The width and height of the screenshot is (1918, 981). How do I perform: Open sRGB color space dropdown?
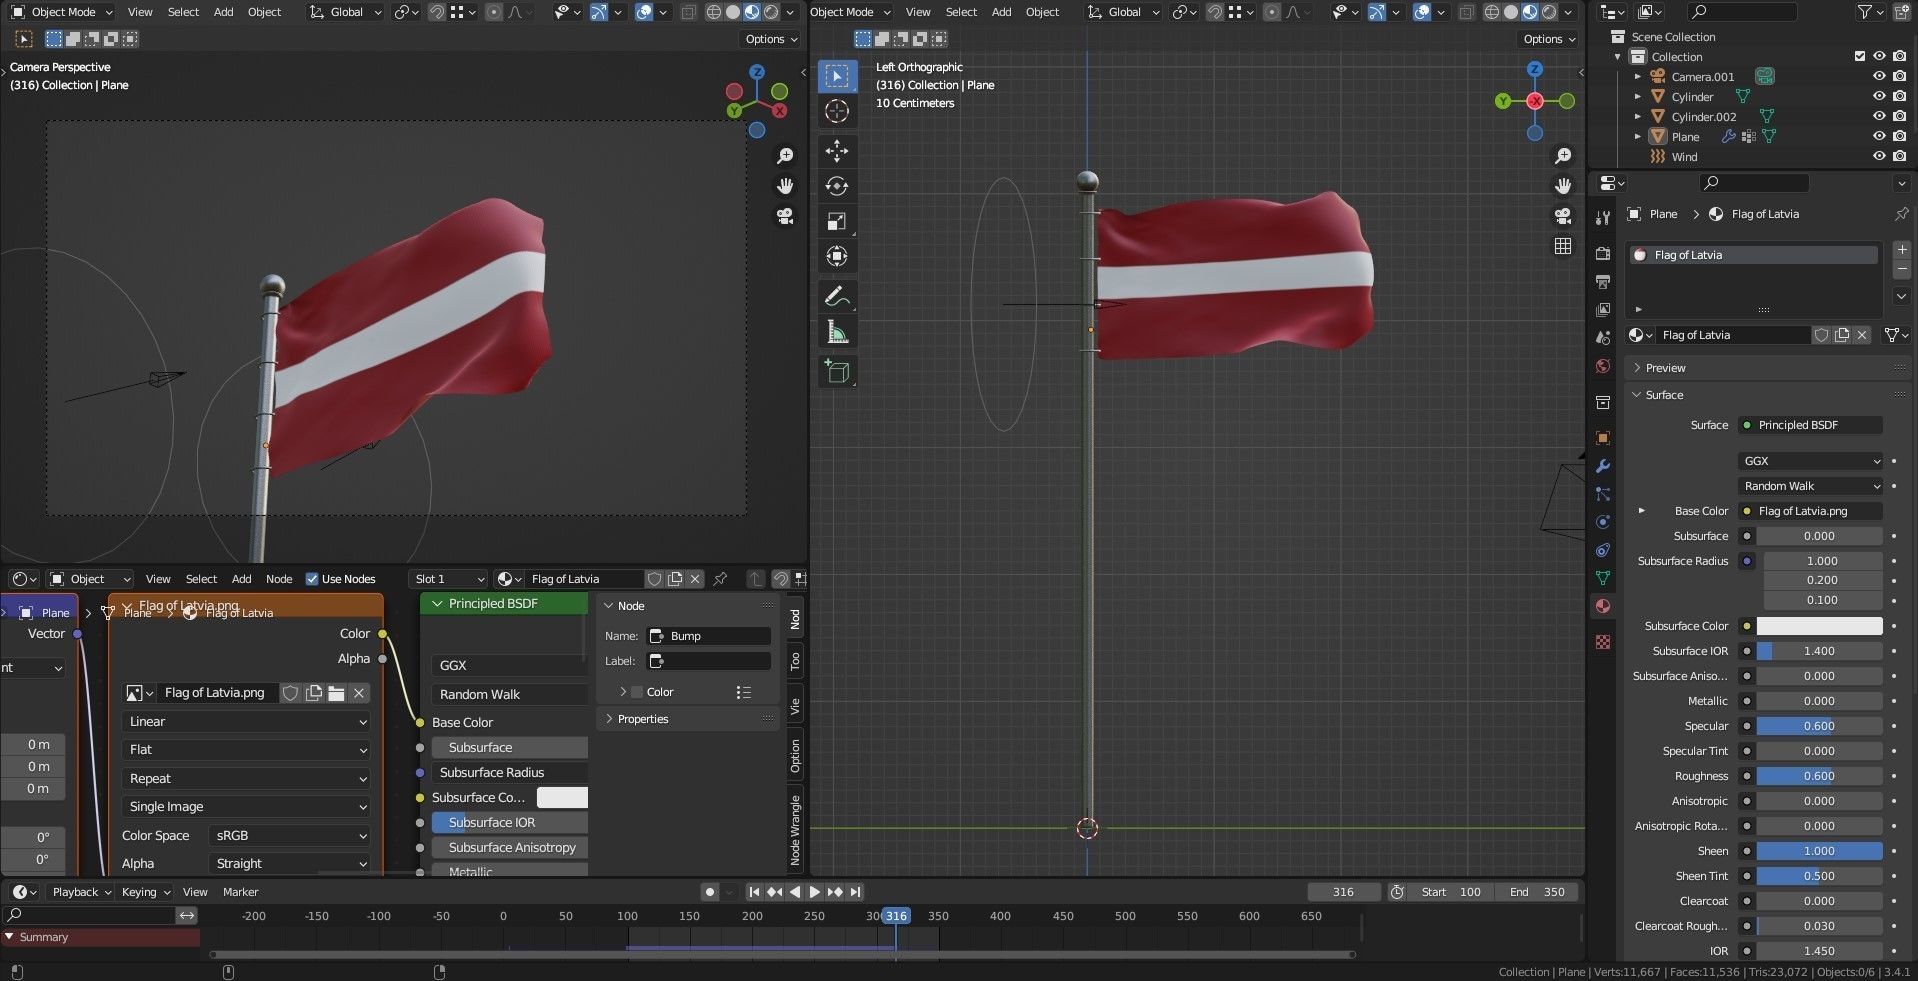pyautogui.click(x=290, y=836)
